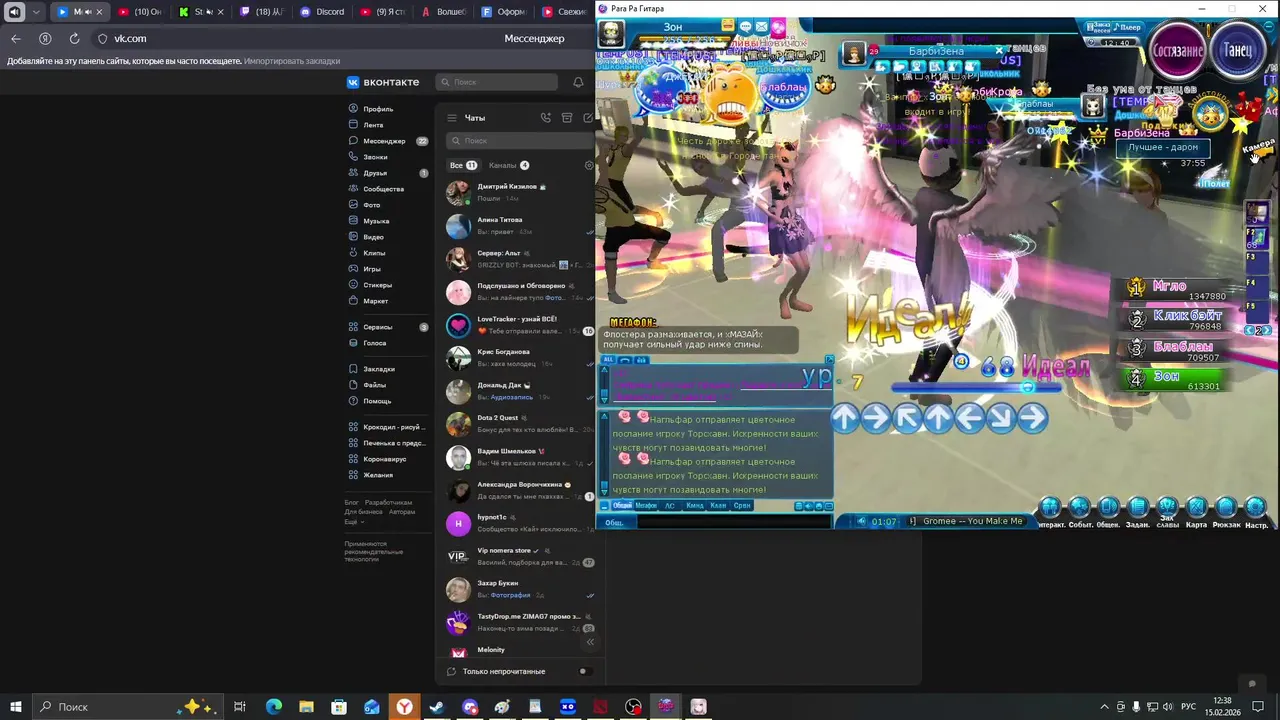This screenshot has height=720, width=1280.
Task: Open Маркет in VK sidebar
Action: click(x=368, y=301)
